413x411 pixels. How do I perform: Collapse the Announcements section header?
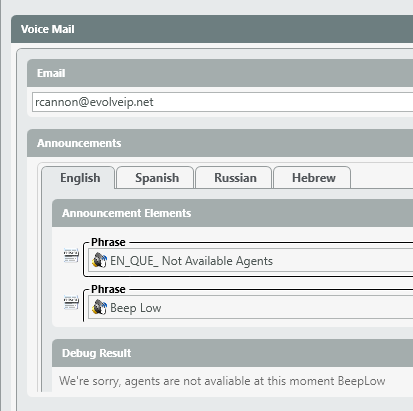click(220, 143)
